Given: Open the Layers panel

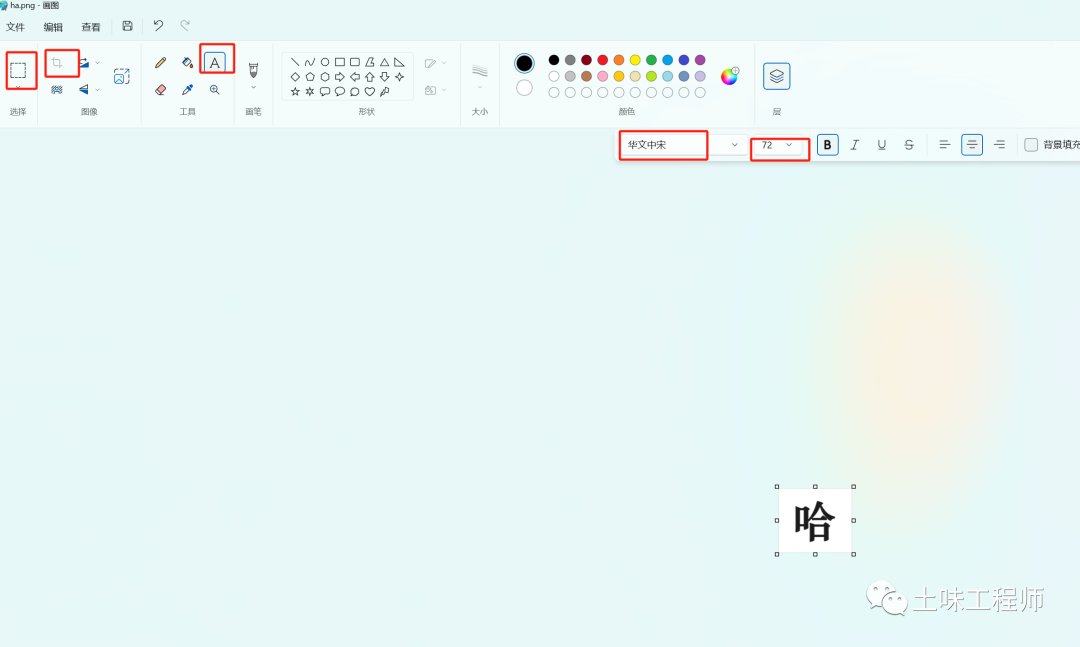Looking at the screenshot, I should (776, 76).
